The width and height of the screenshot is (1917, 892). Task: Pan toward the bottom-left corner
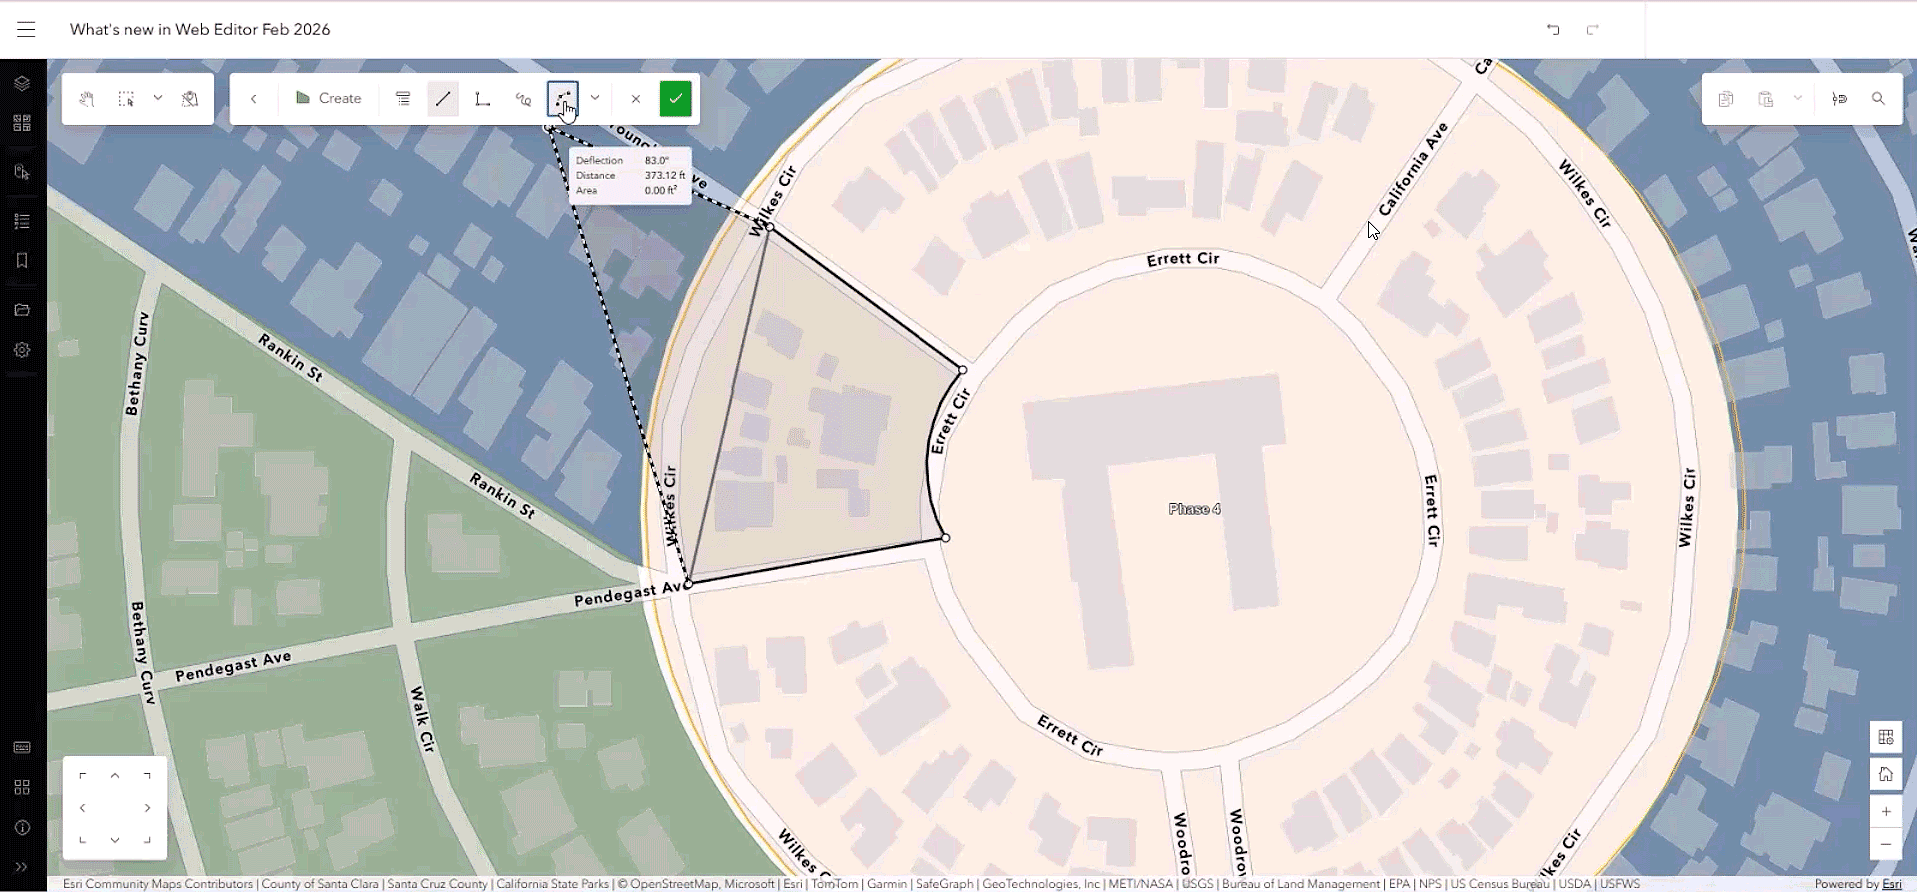(x=82, y=840)
